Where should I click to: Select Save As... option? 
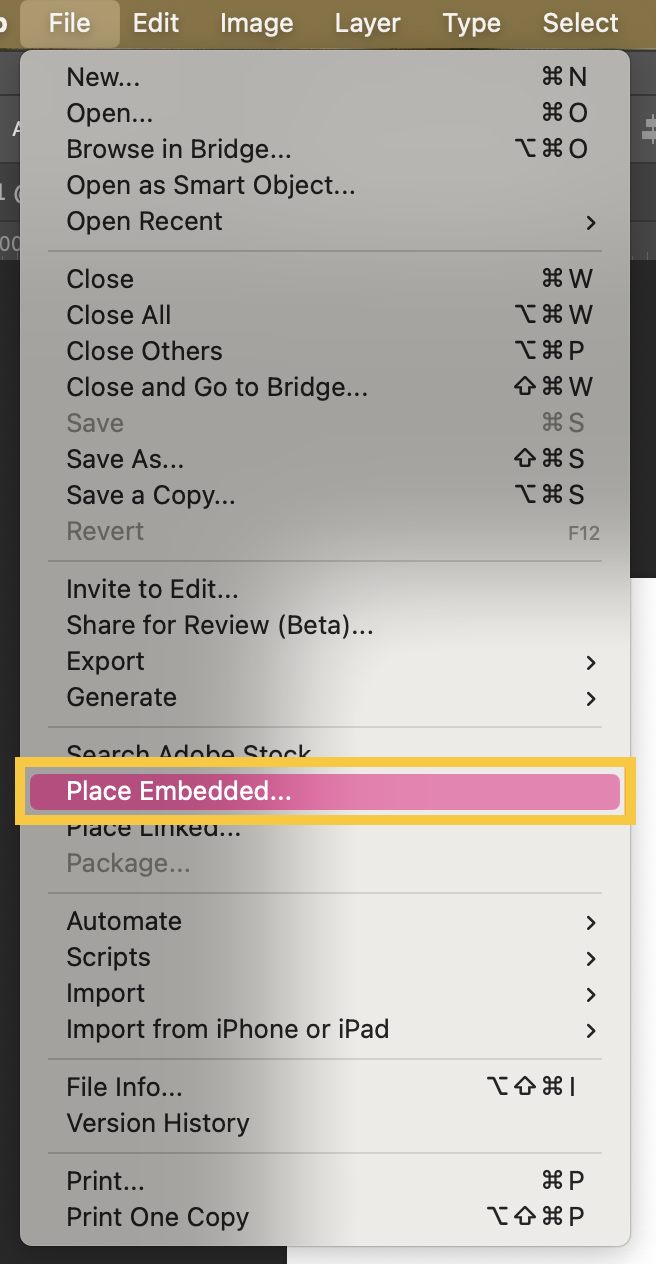point(125,460)
